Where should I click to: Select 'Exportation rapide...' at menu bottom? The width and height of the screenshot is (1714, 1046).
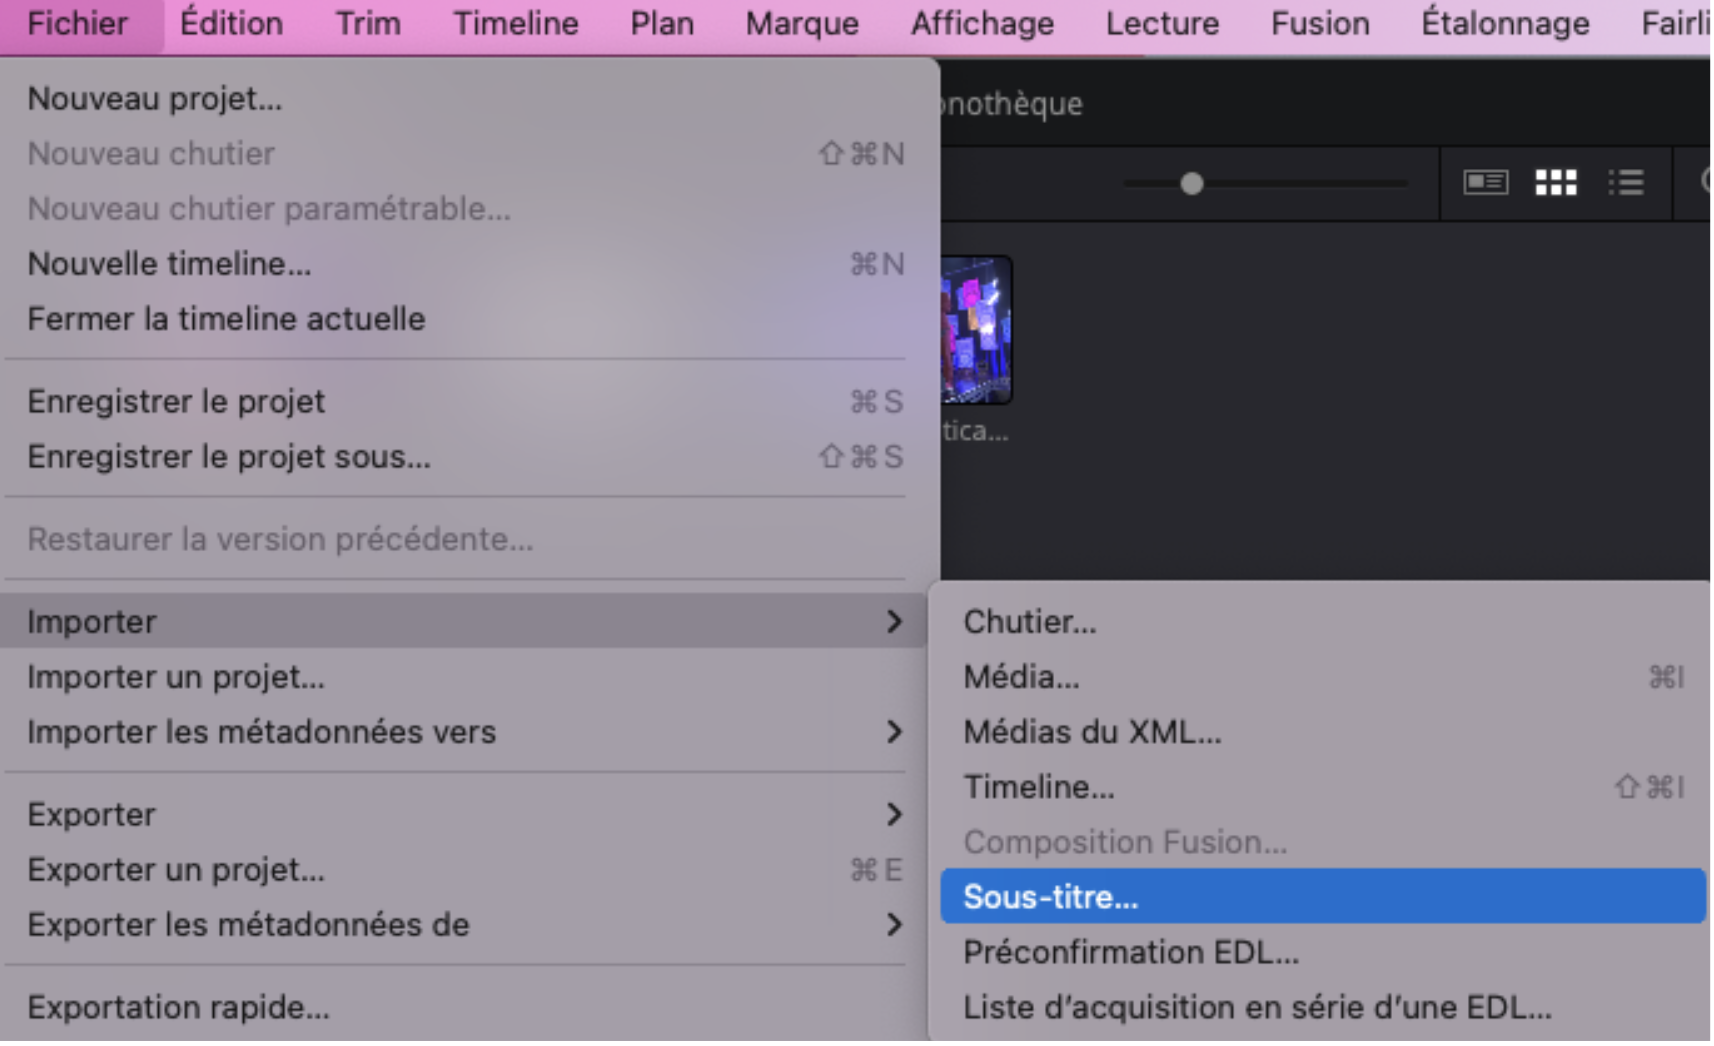tap(180, 1008)
